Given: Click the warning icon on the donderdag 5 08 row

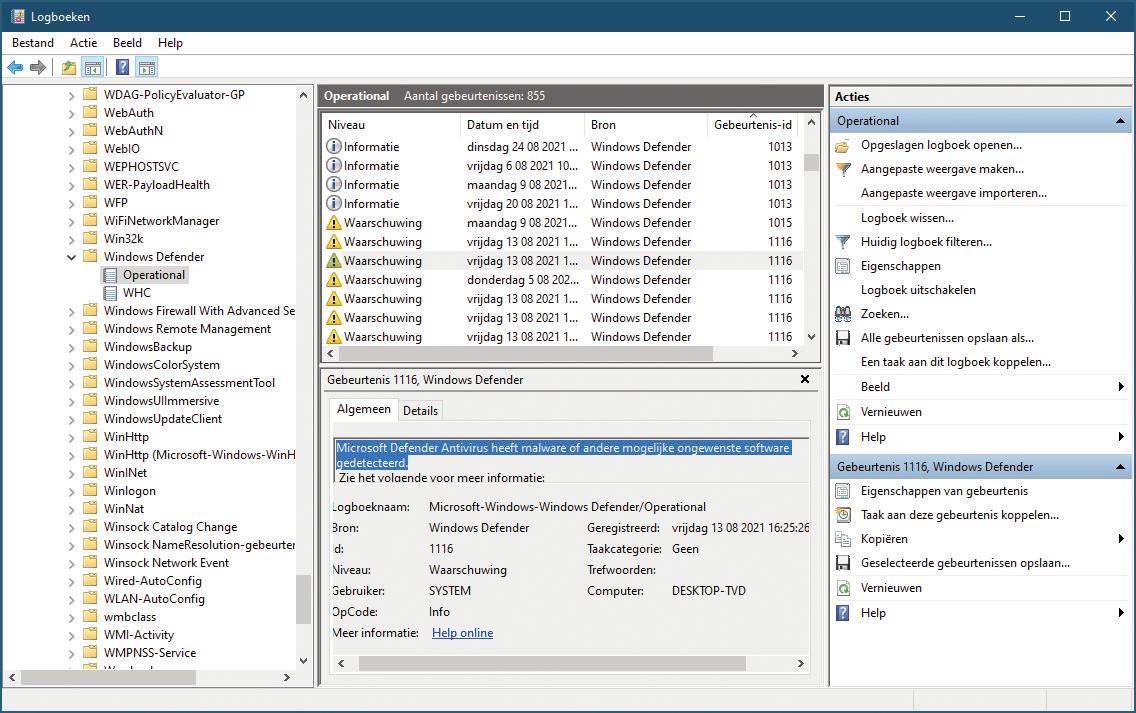Looking at the screenshot, I should [334, 280].
